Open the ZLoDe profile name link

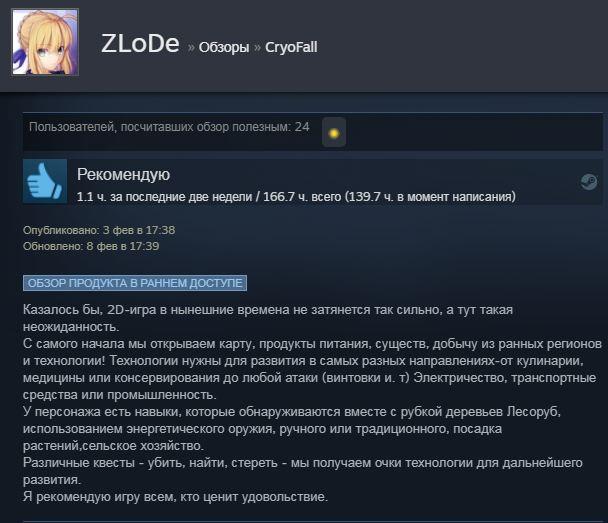coord(140,43)
